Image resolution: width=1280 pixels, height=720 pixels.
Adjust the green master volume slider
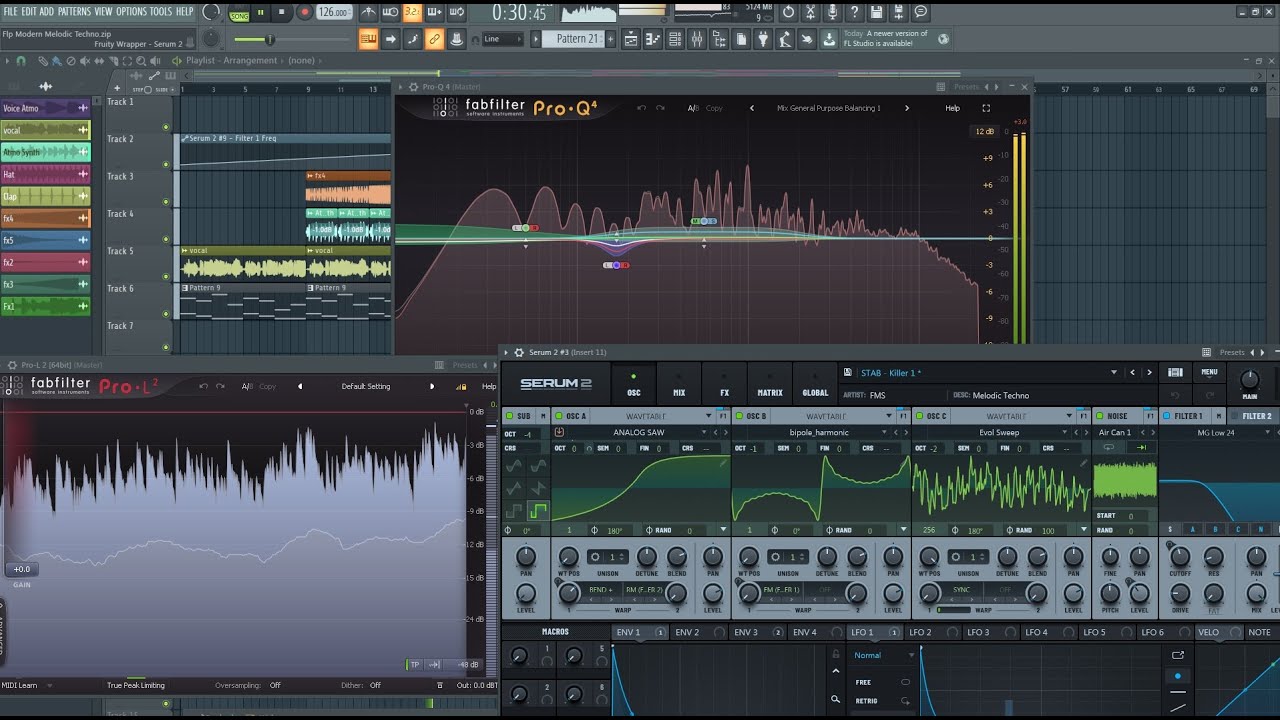click(x=269, y=39)
